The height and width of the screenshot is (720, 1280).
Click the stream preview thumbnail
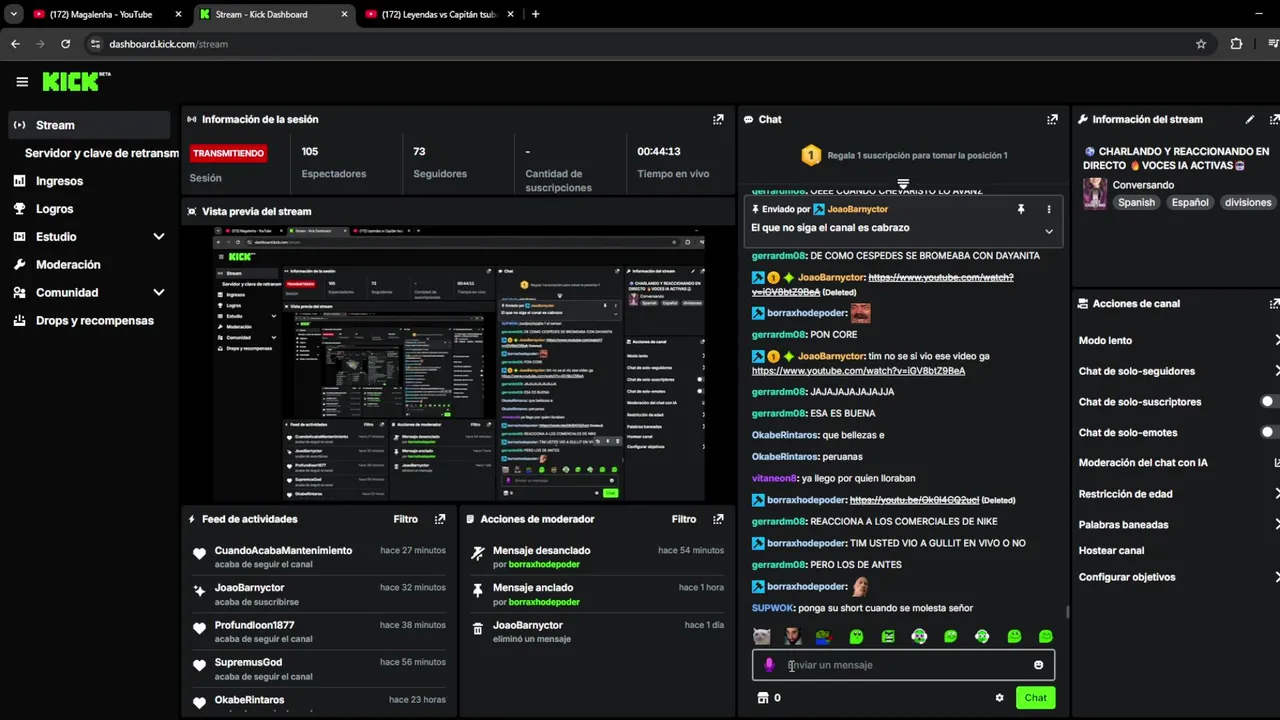pyautogui.click(x=459, y=363)
